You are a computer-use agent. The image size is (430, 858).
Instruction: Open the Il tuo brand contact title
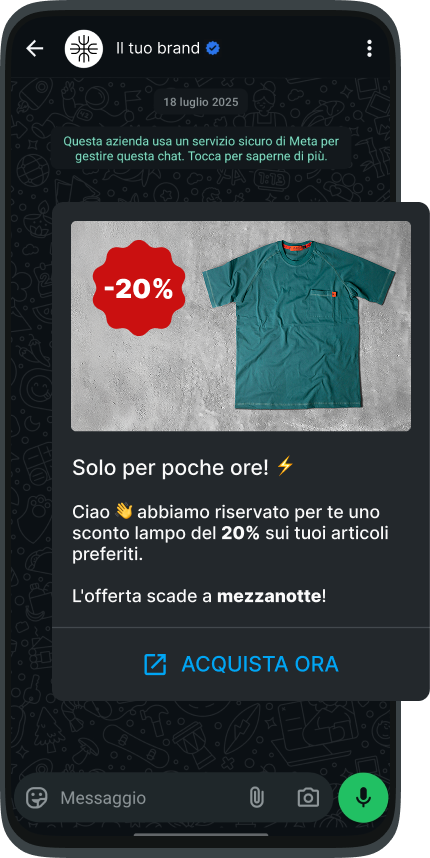158,49
